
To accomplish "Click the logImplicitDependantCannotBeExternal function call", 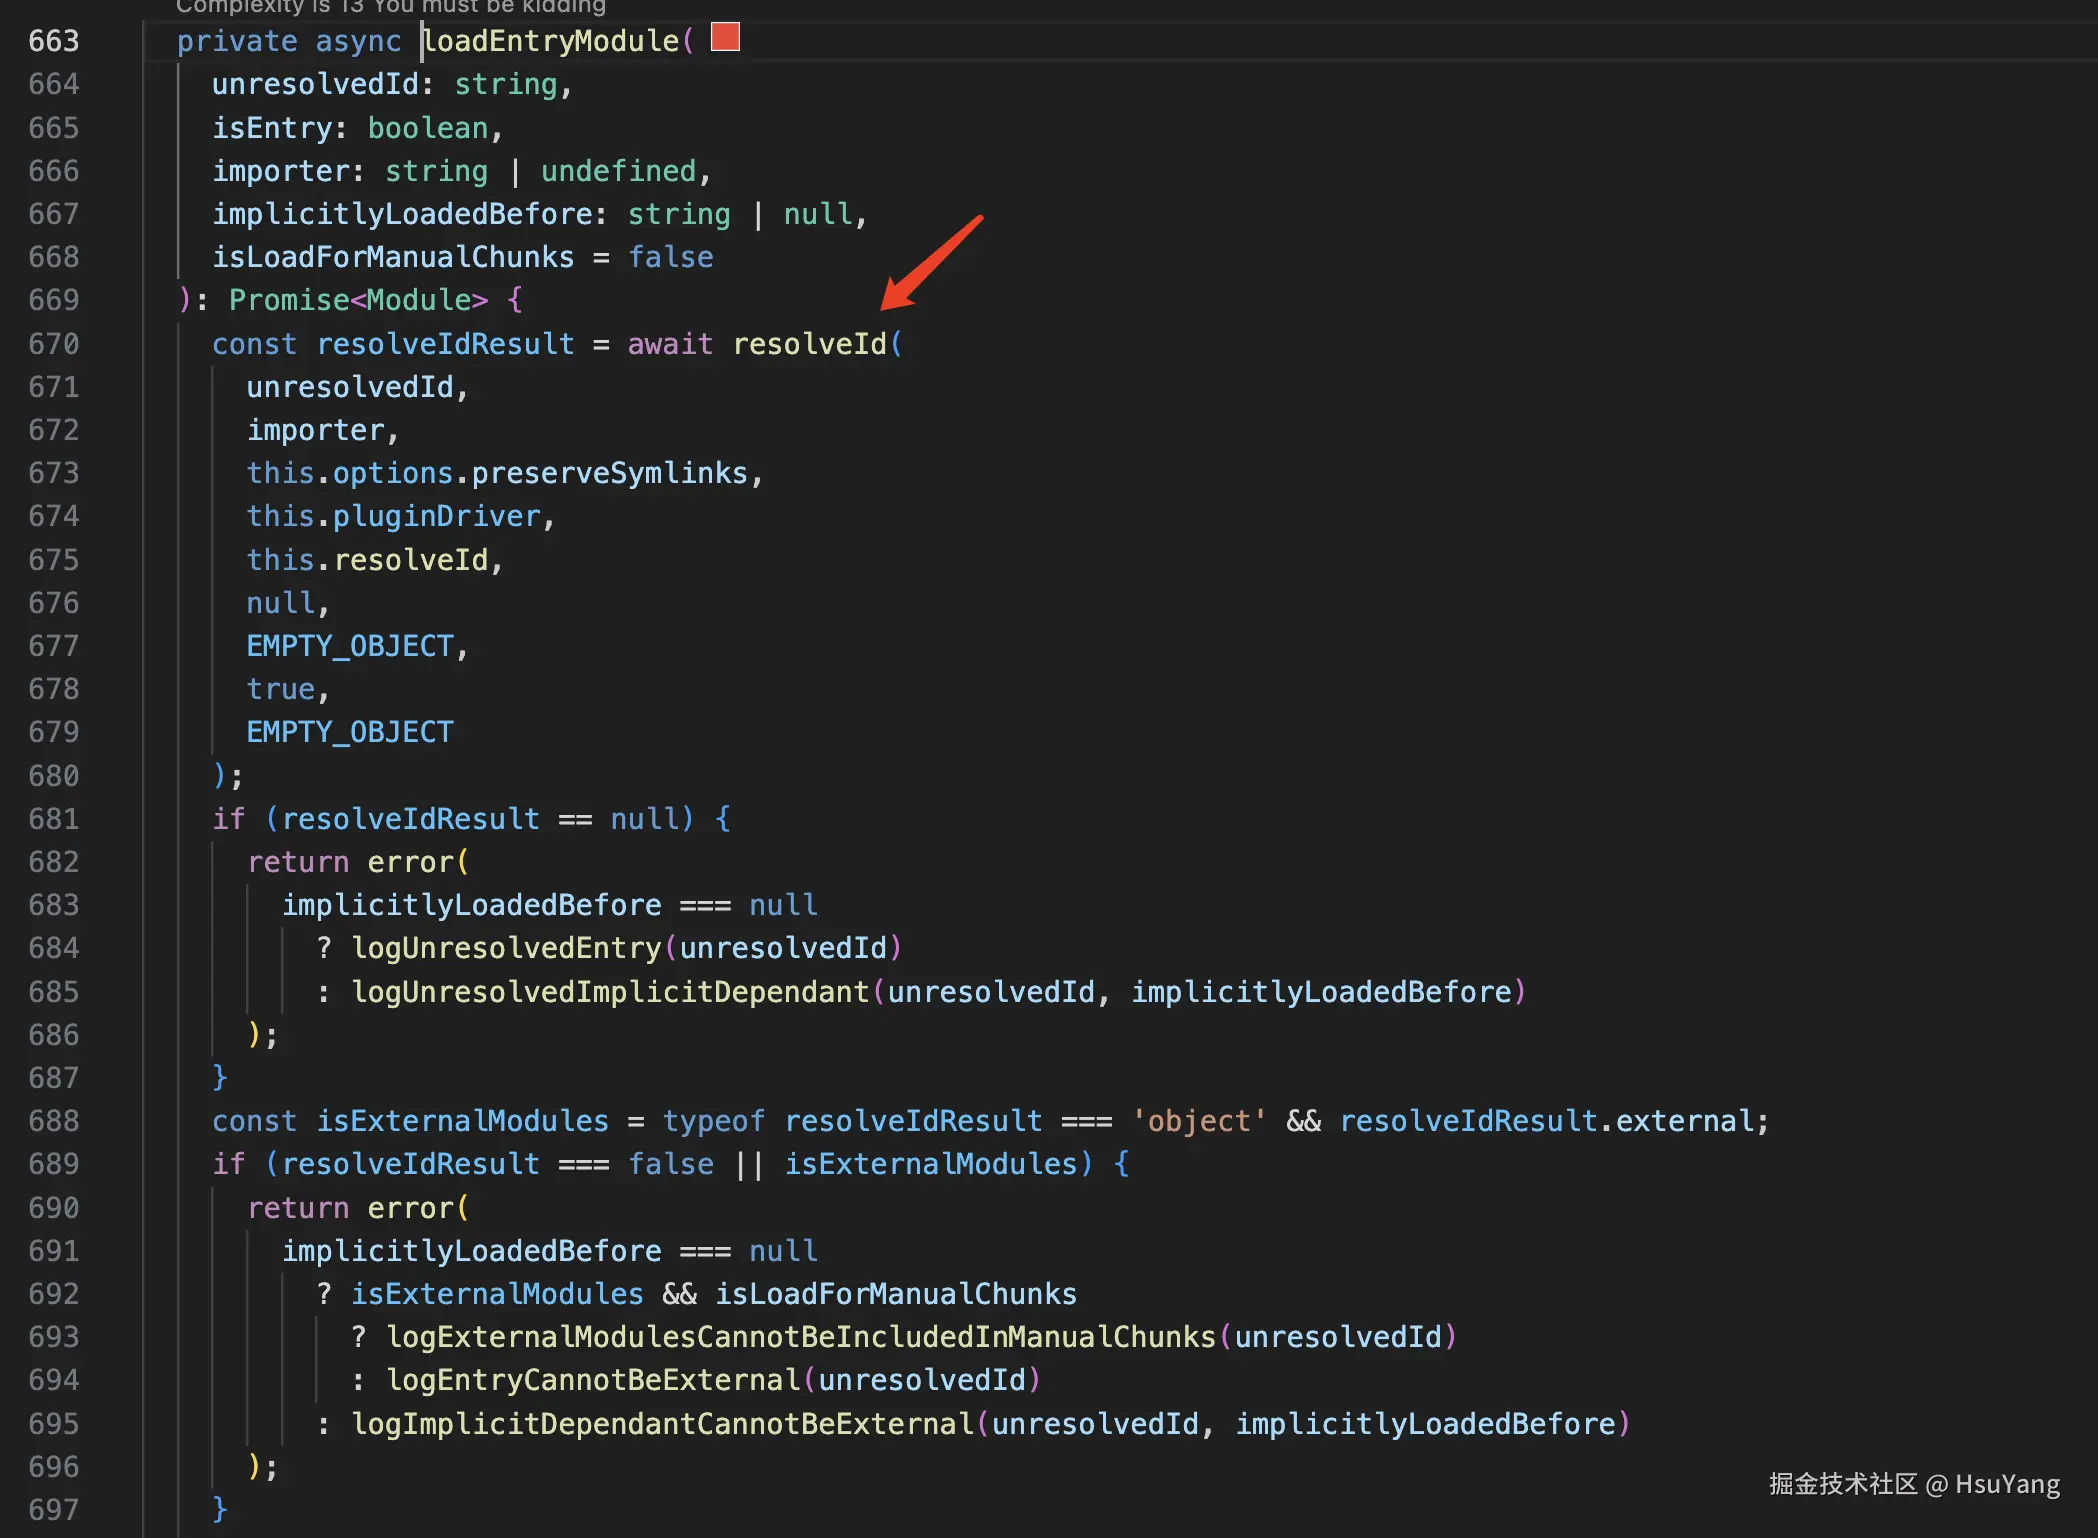I will tap(662, 1424).
